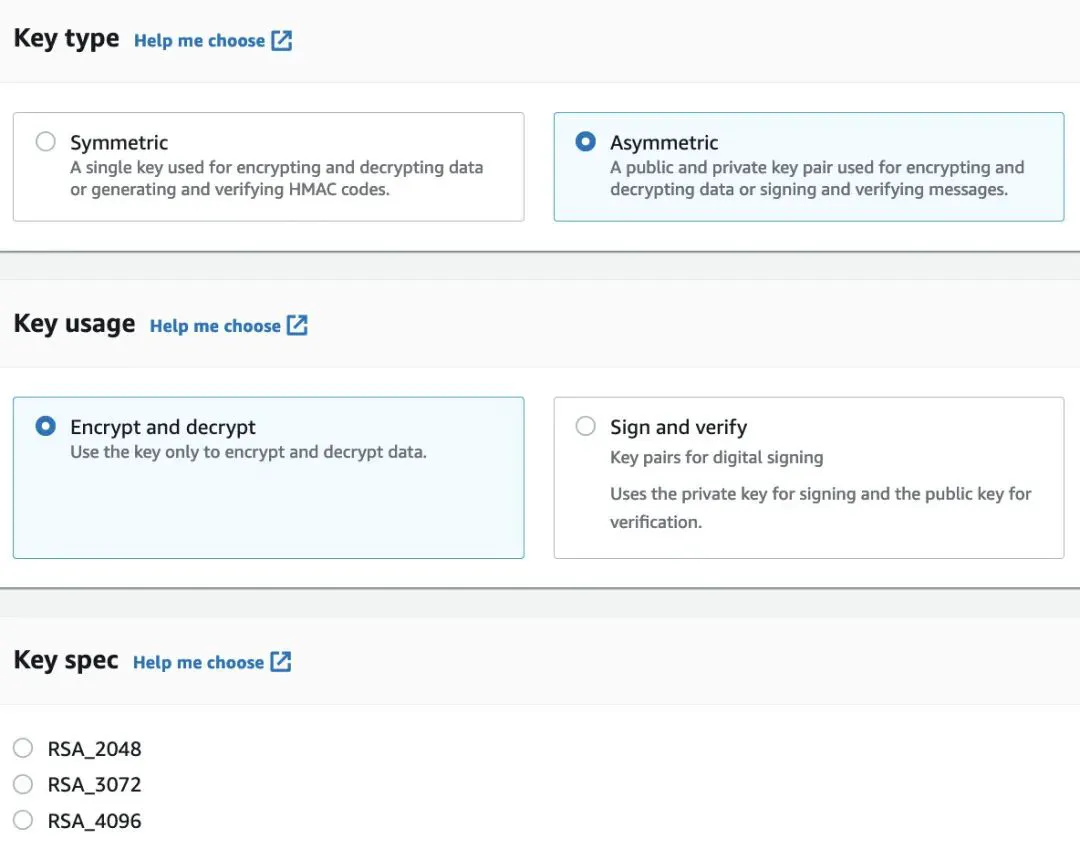This screenshot has width=1080, height=859.
Task: Open Key usage 'Help me choose' link
Action: click(x=215, y=326)
